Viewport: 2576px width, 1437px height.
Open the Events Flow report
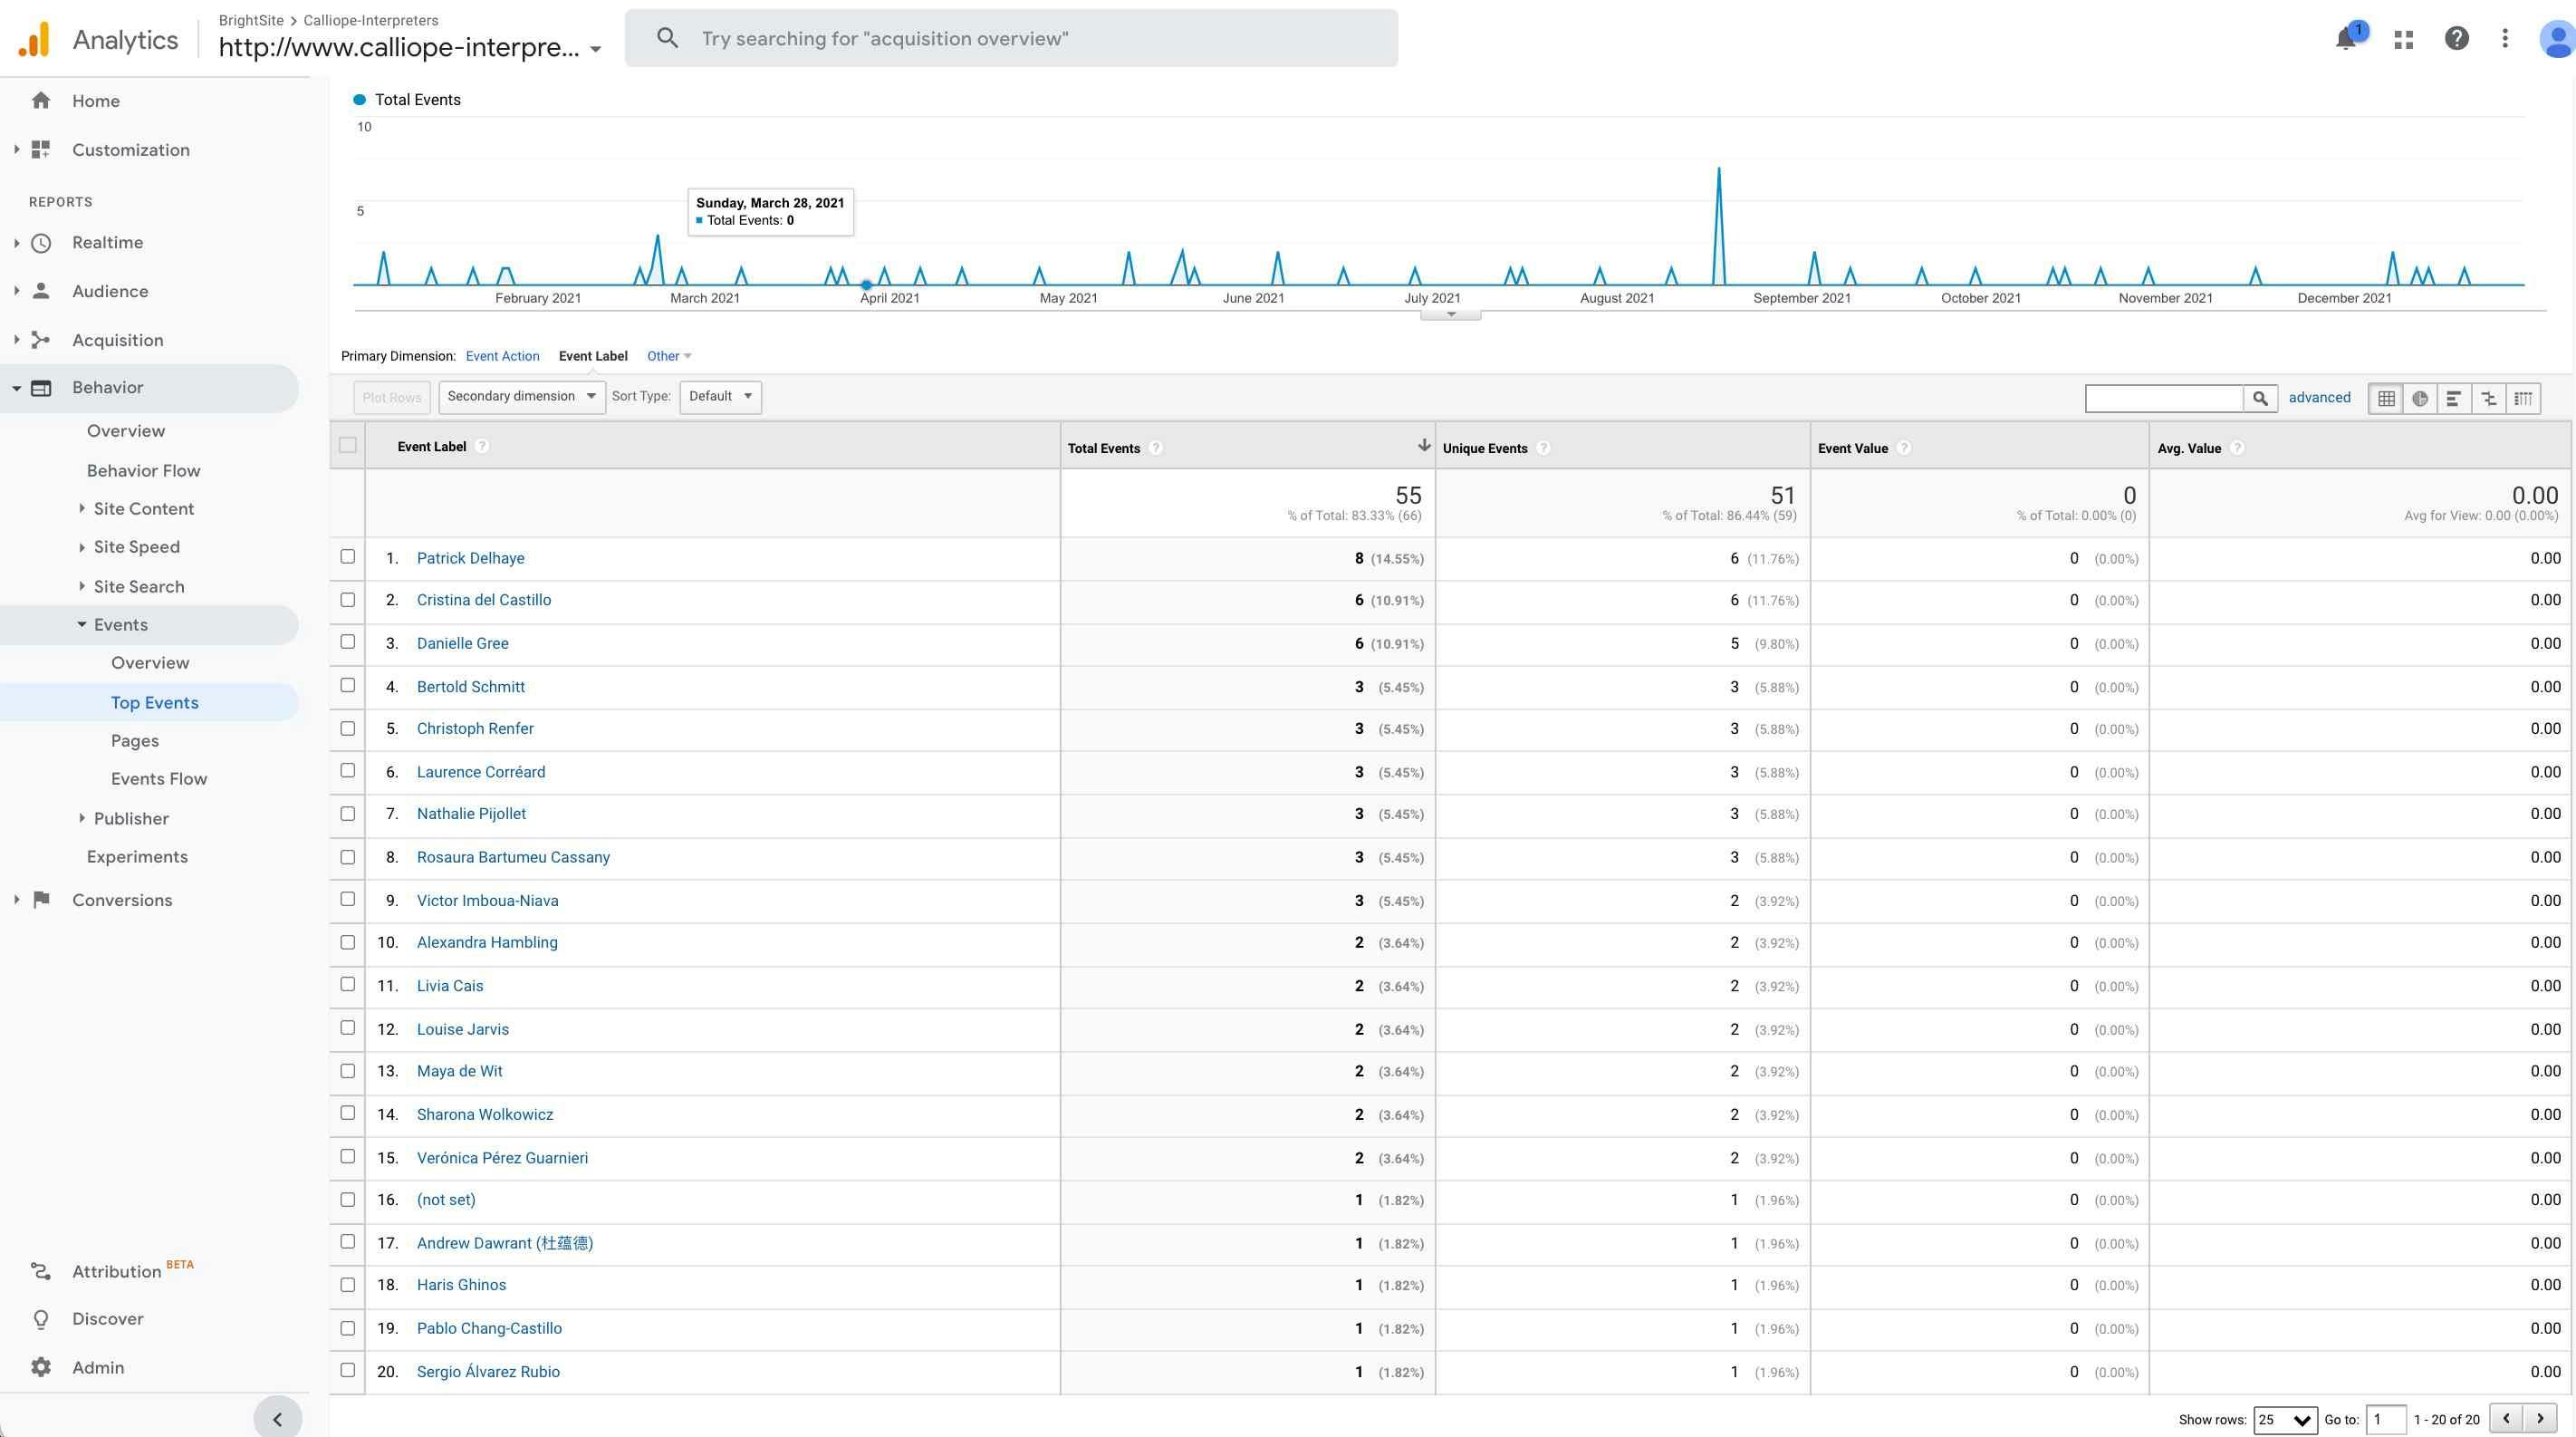(x=159, y=778)
